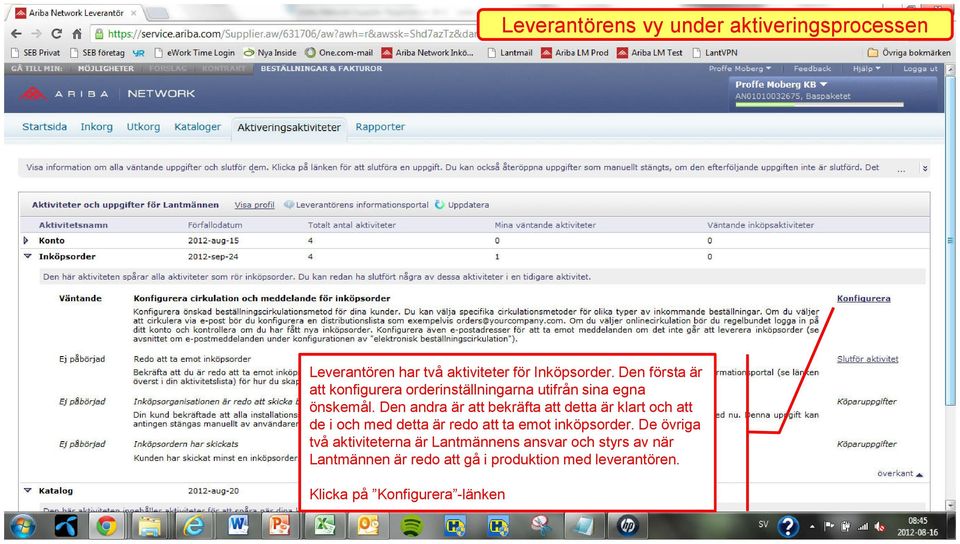Click the network signal tray icon
Image resolution: width=960 pixels, height=544 pixels.
coord(863,526)
